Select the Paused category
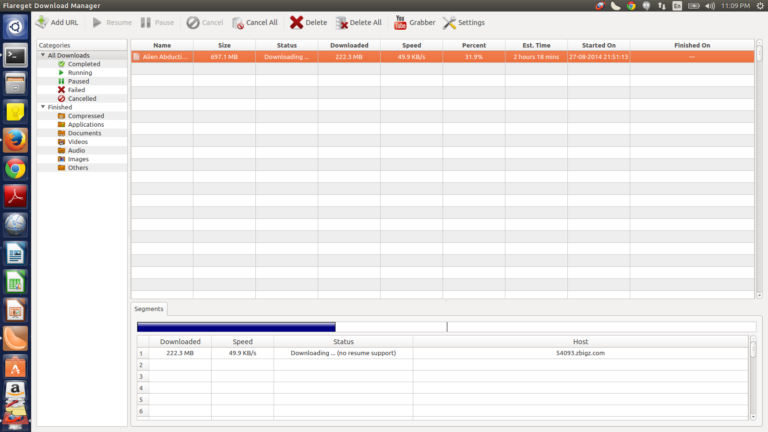This screenshot has width=768, height=432. coord(78,81)
